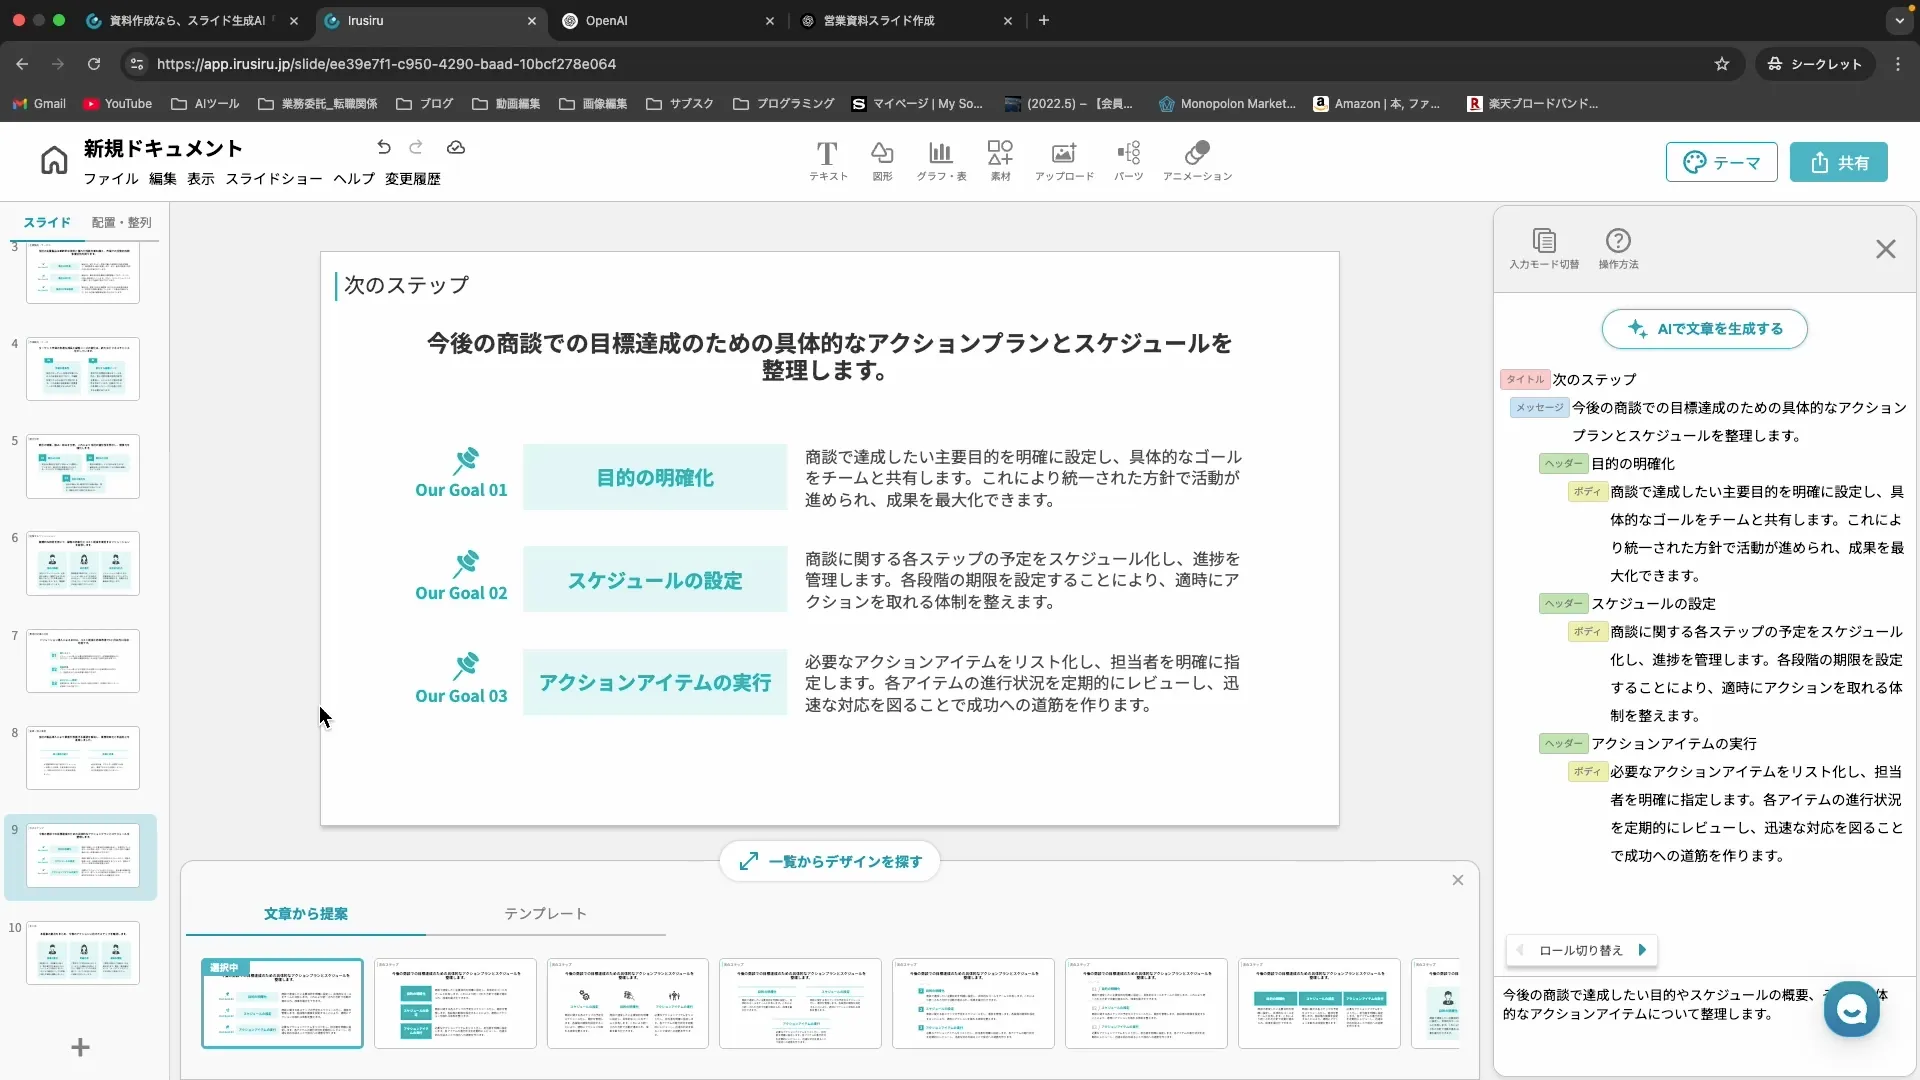
Task: Open the グラフ・表 chart tool
Action: [x=940, y=160]
